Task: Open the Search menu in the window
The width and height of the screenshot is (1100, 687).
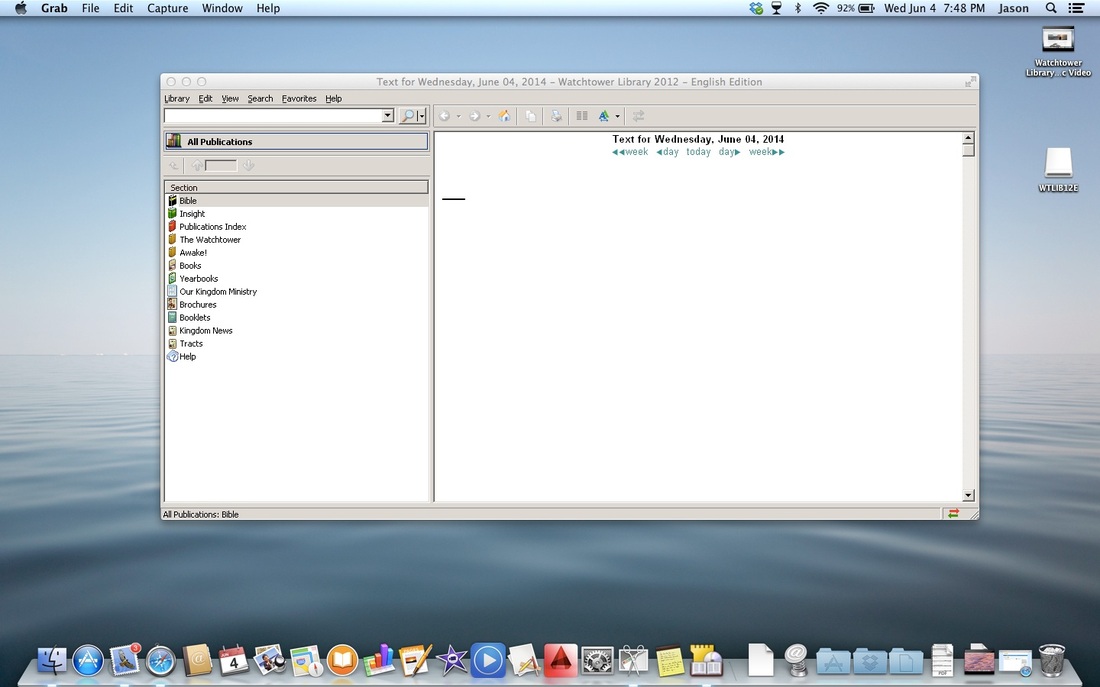Action: click(260, 98)
